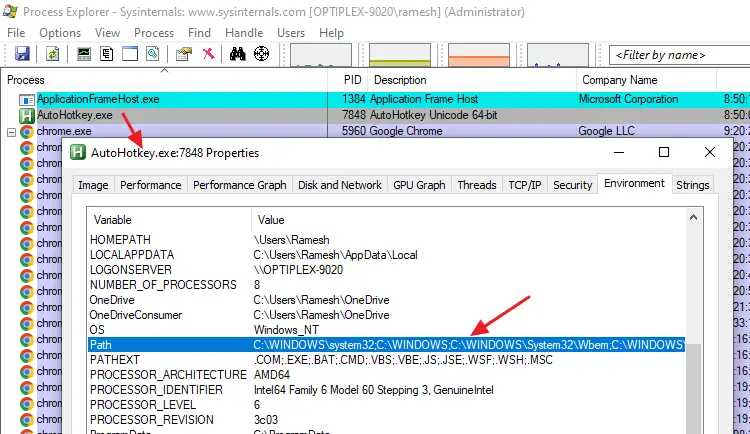Select the PROCESSOR_ARCHITECTURE variable row
Screen dimensions: 750x434
(386, 375)
